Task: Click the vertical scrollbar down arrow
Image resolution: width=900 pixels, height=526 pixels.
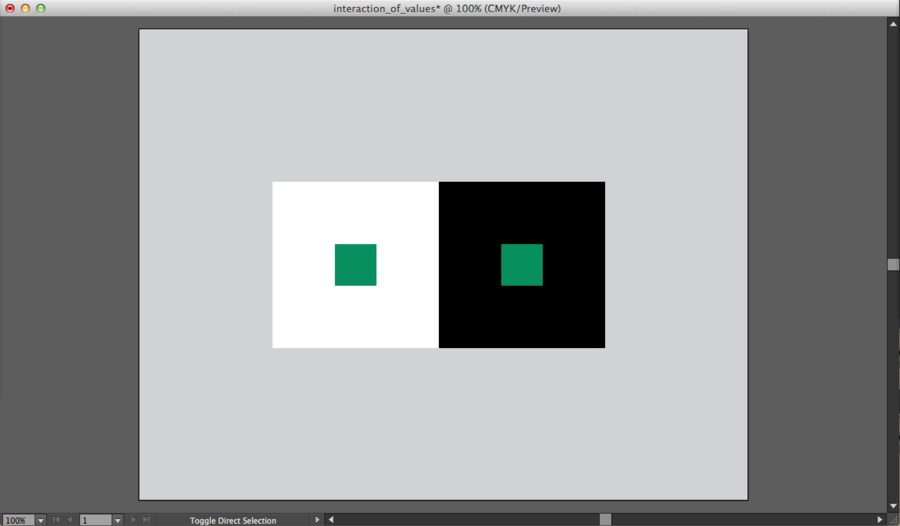Action: point(893,506)
